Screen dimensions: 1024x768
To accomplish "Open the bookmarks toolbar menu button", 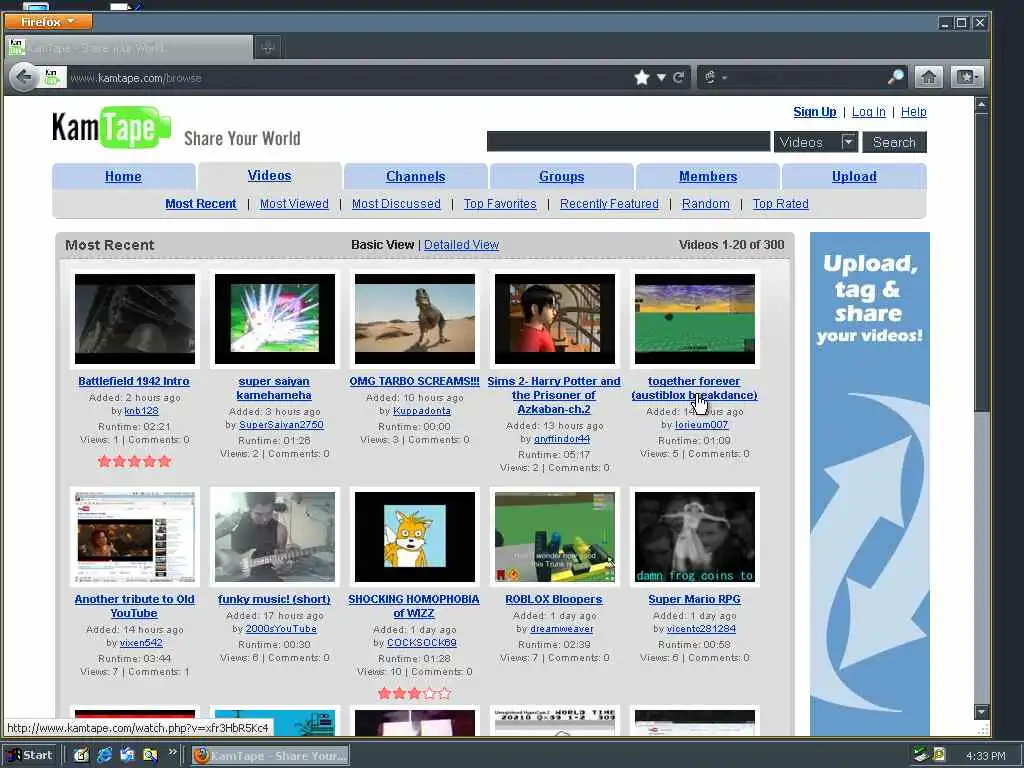I will 967,77.
